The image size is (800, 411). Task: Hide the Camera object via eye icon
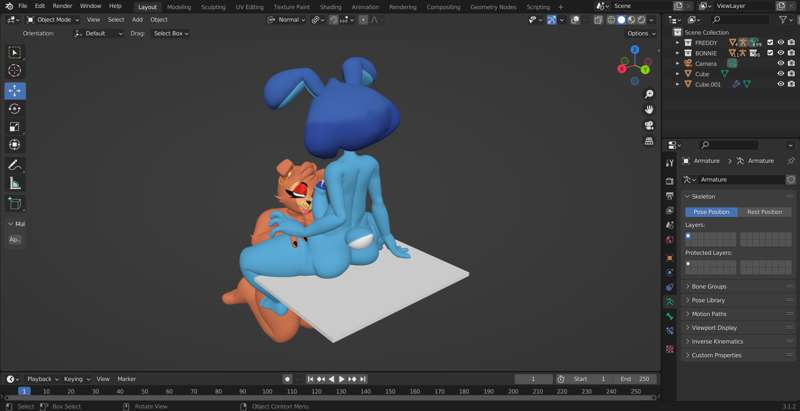tap(781, 63)
